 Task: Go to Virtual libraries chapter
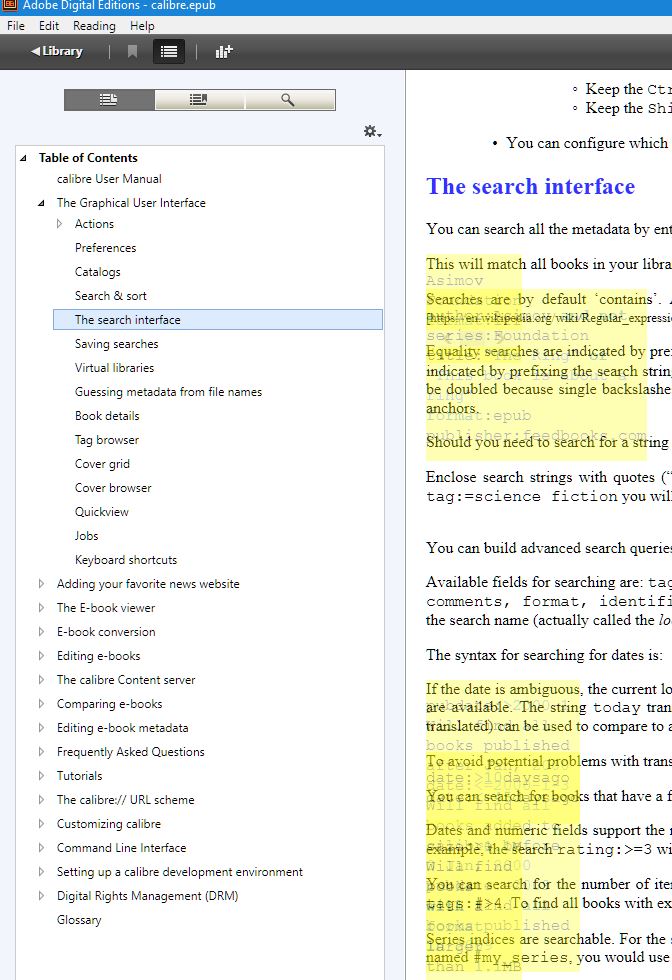click(114, 368)
